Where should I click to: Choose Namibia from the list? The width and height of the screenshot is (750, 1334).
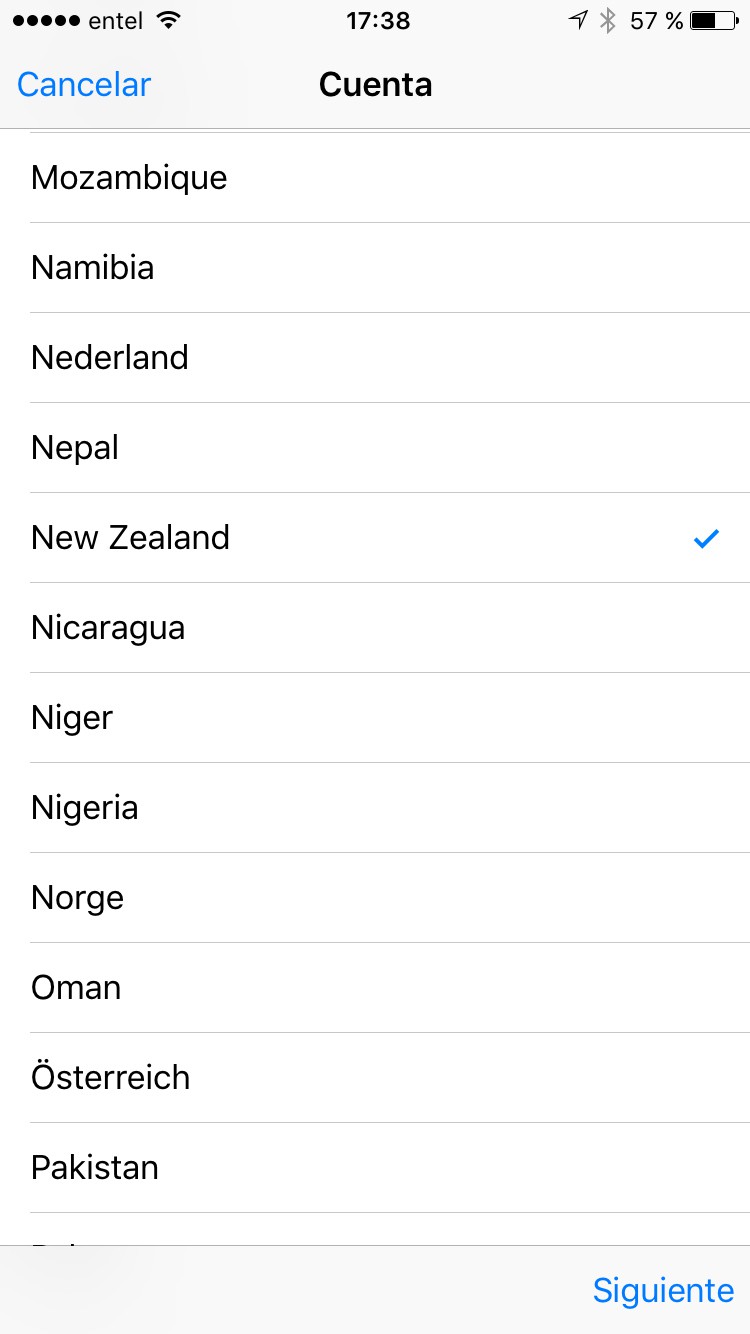click(375, 268)
